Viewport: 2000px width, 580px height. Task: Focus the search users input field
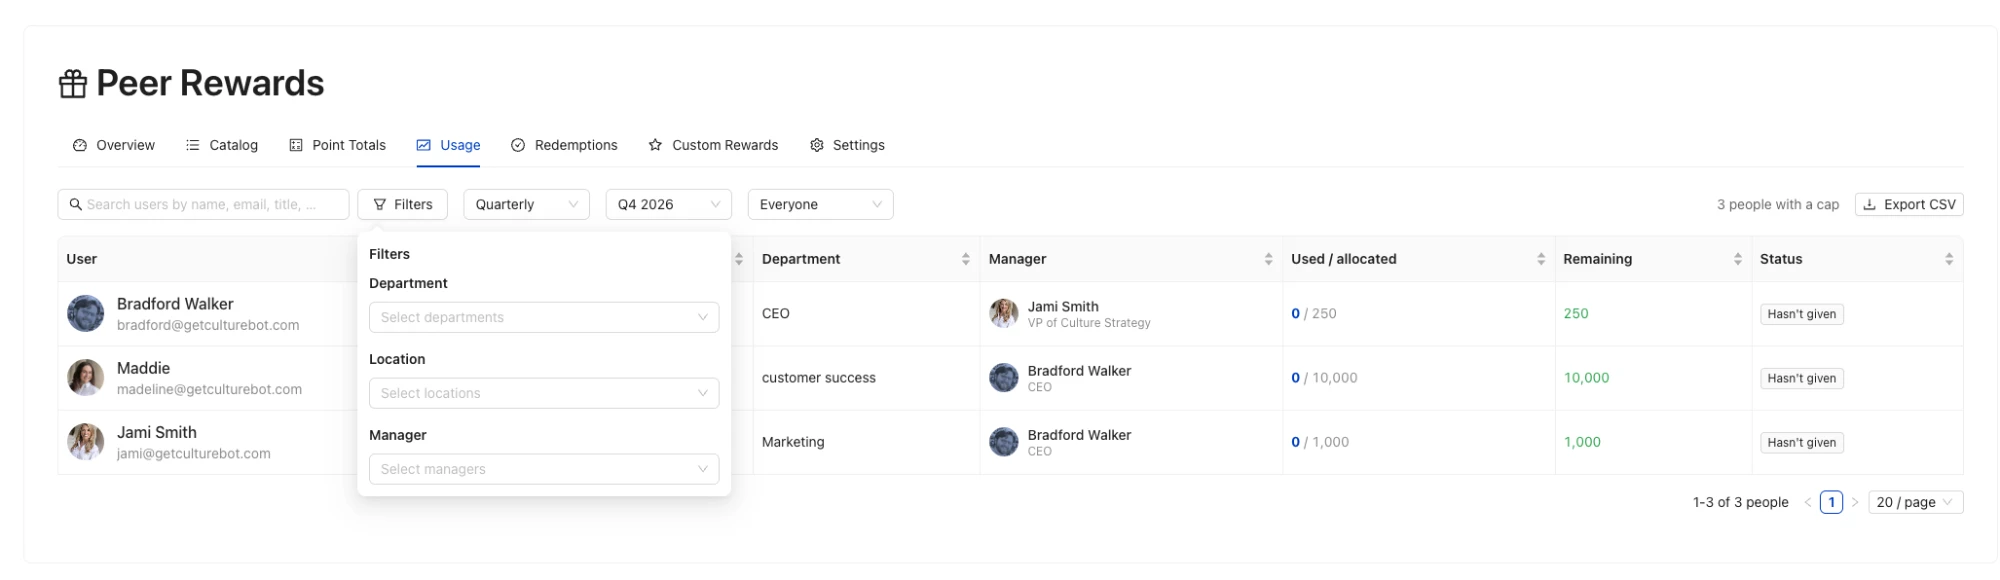pyautogui.click(x=204, y=204)
